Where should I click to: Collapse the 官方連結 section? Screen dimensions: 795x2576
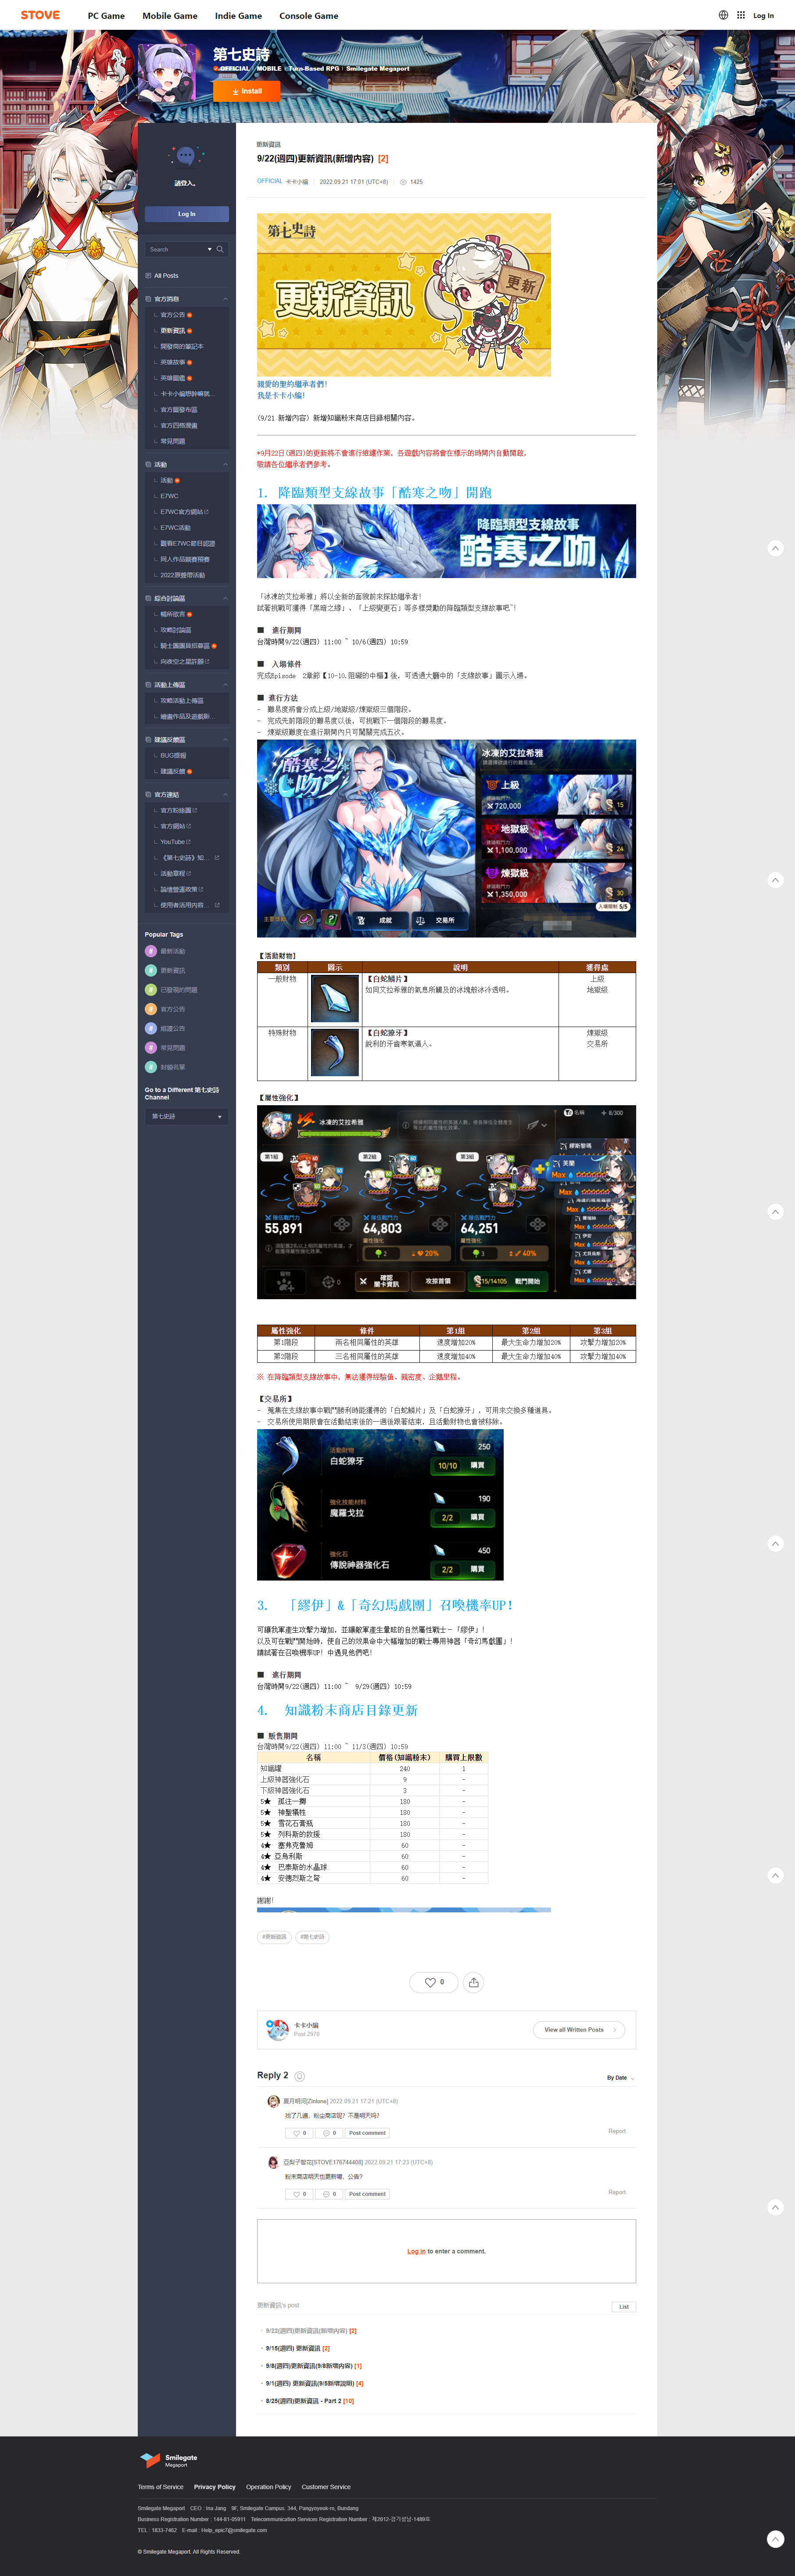[225, 795]
